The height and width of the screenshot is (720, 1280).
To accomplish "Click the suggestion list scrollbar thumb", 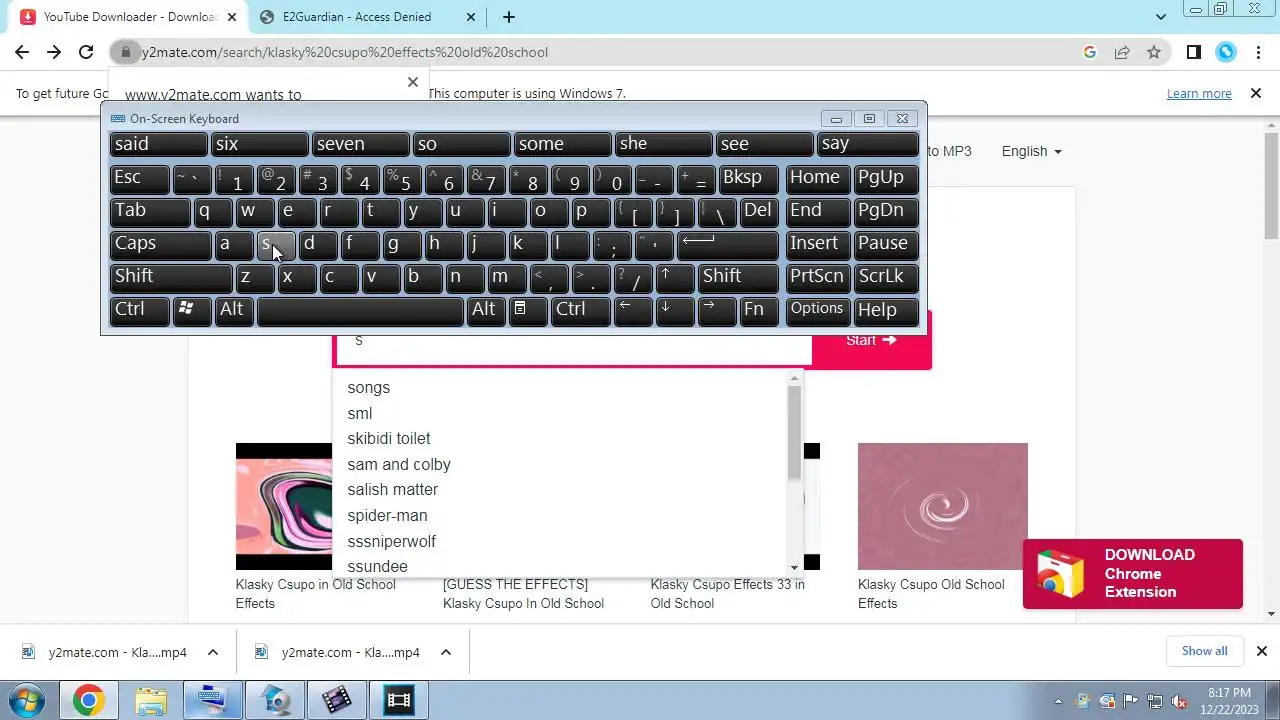I will point(795,432).
